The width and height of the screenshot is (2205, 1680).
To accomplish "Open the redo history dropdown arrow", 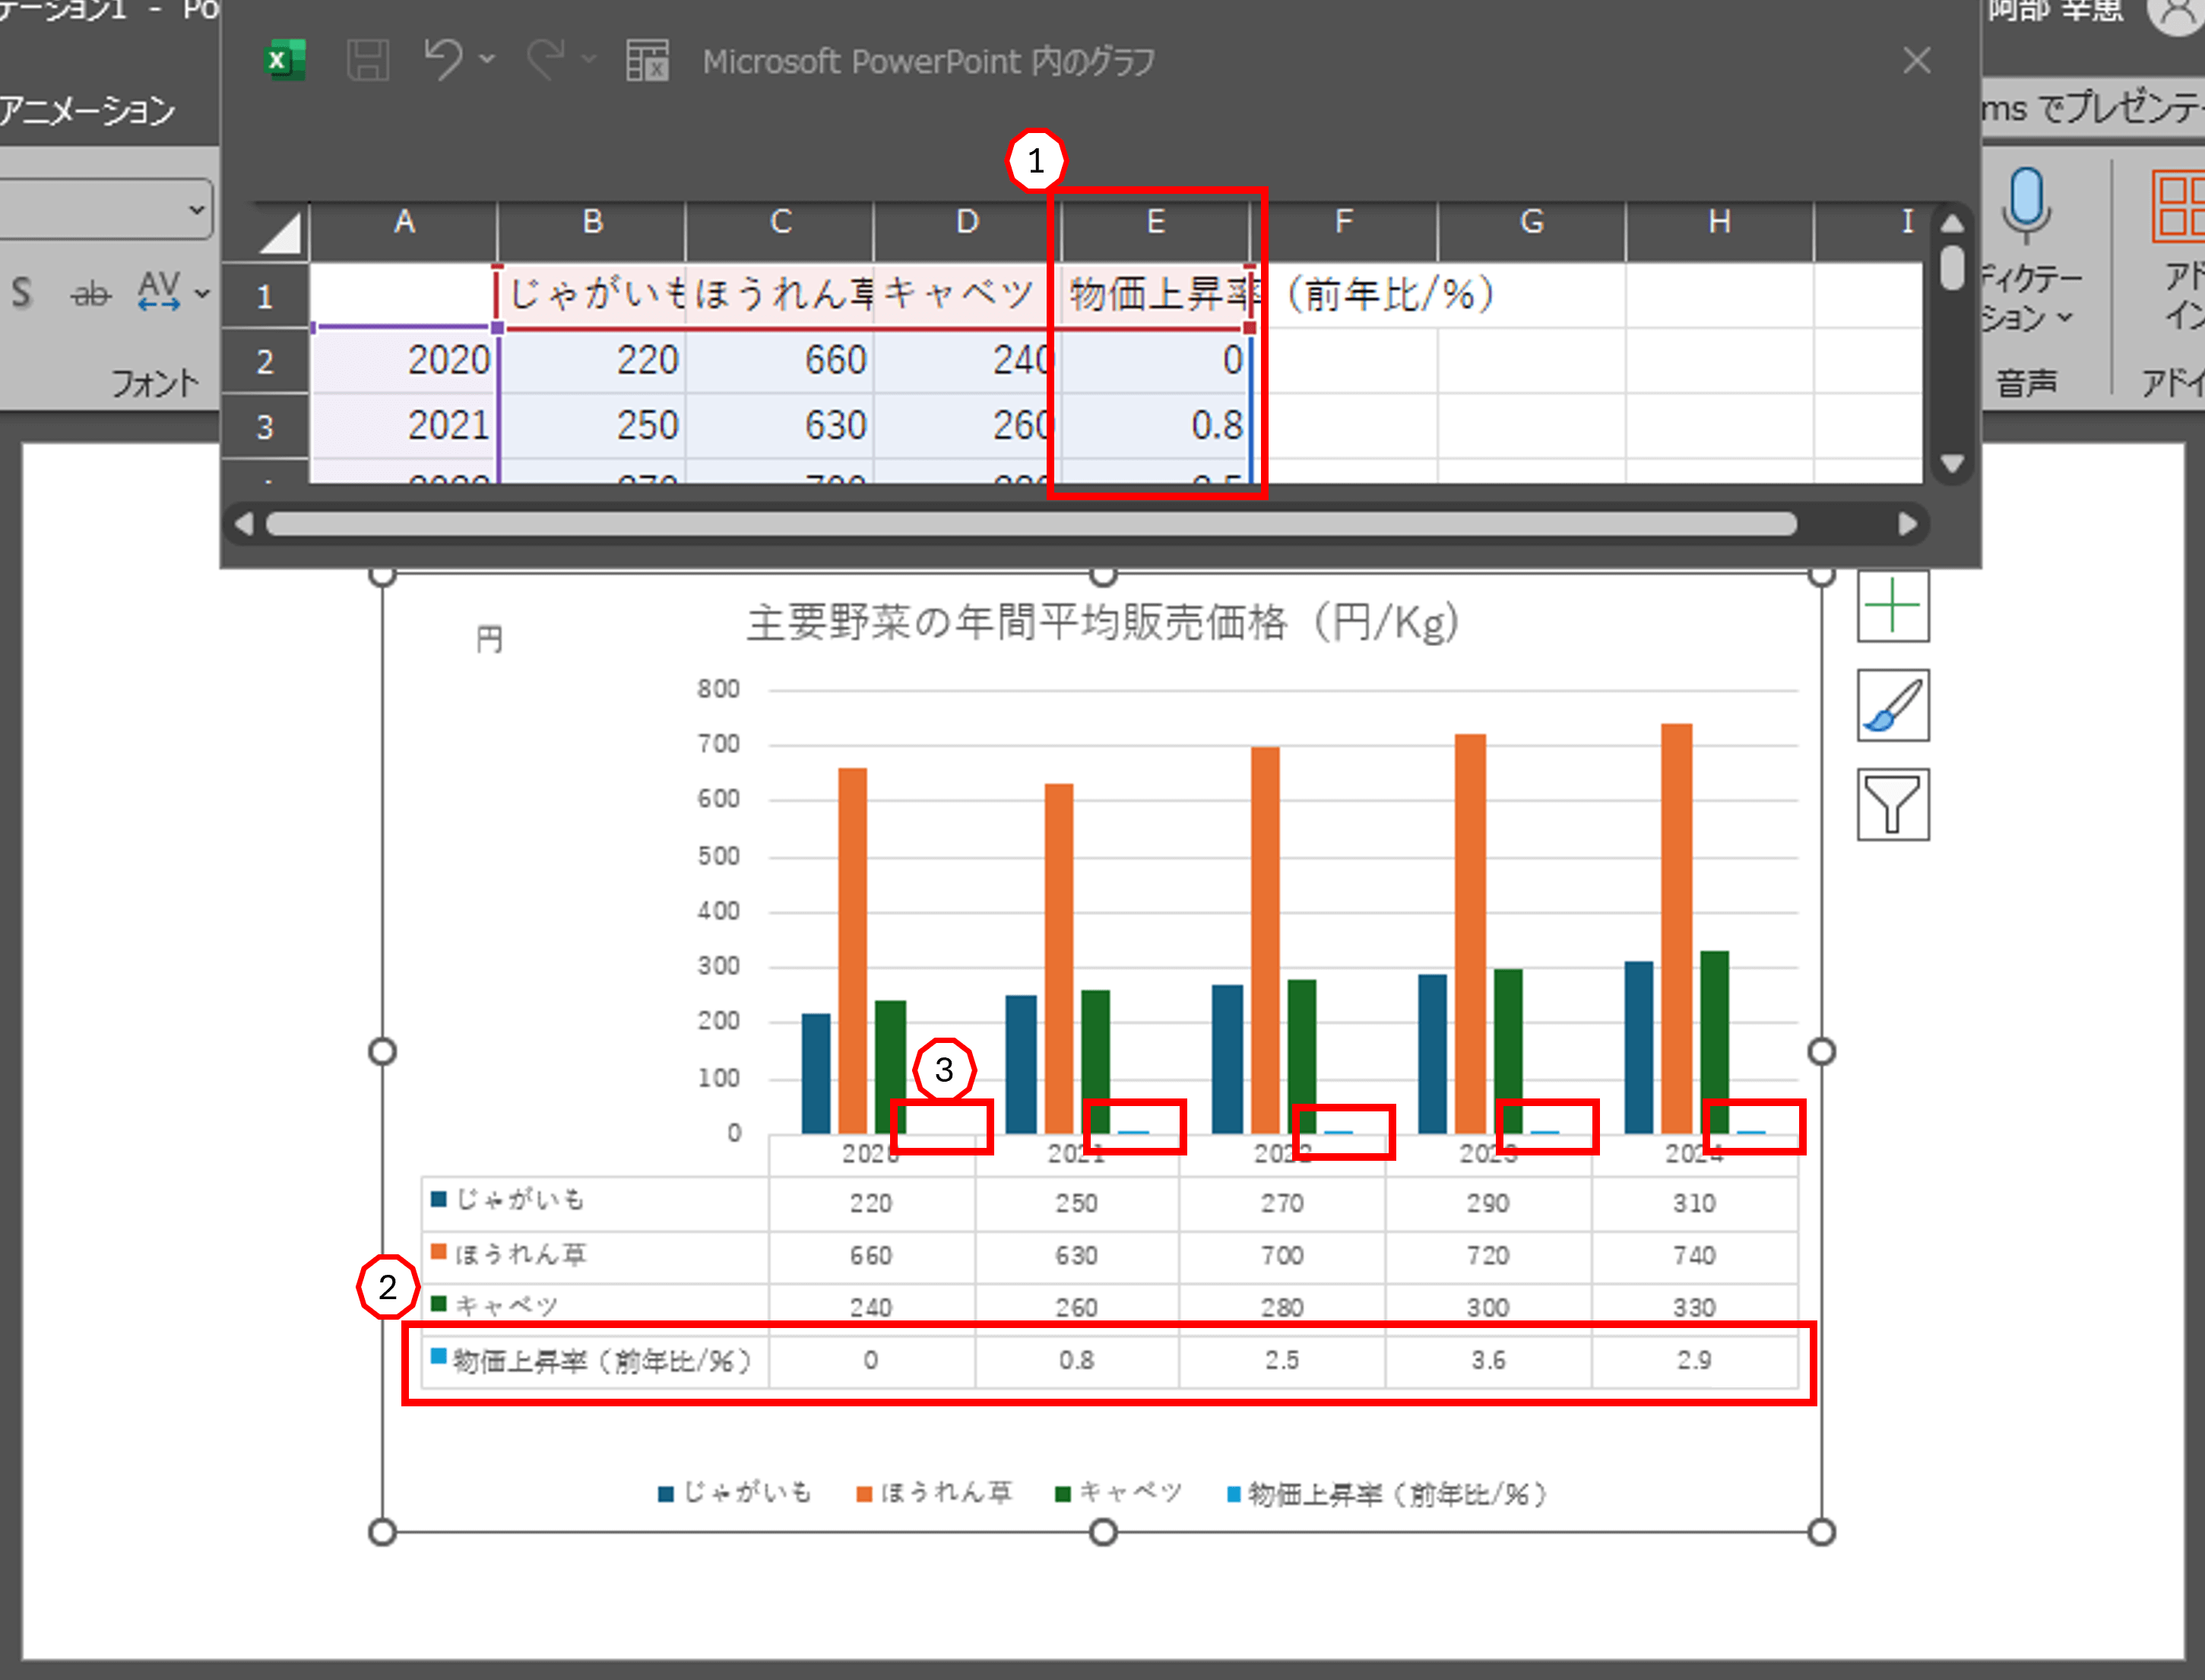I will coord(589,60).
